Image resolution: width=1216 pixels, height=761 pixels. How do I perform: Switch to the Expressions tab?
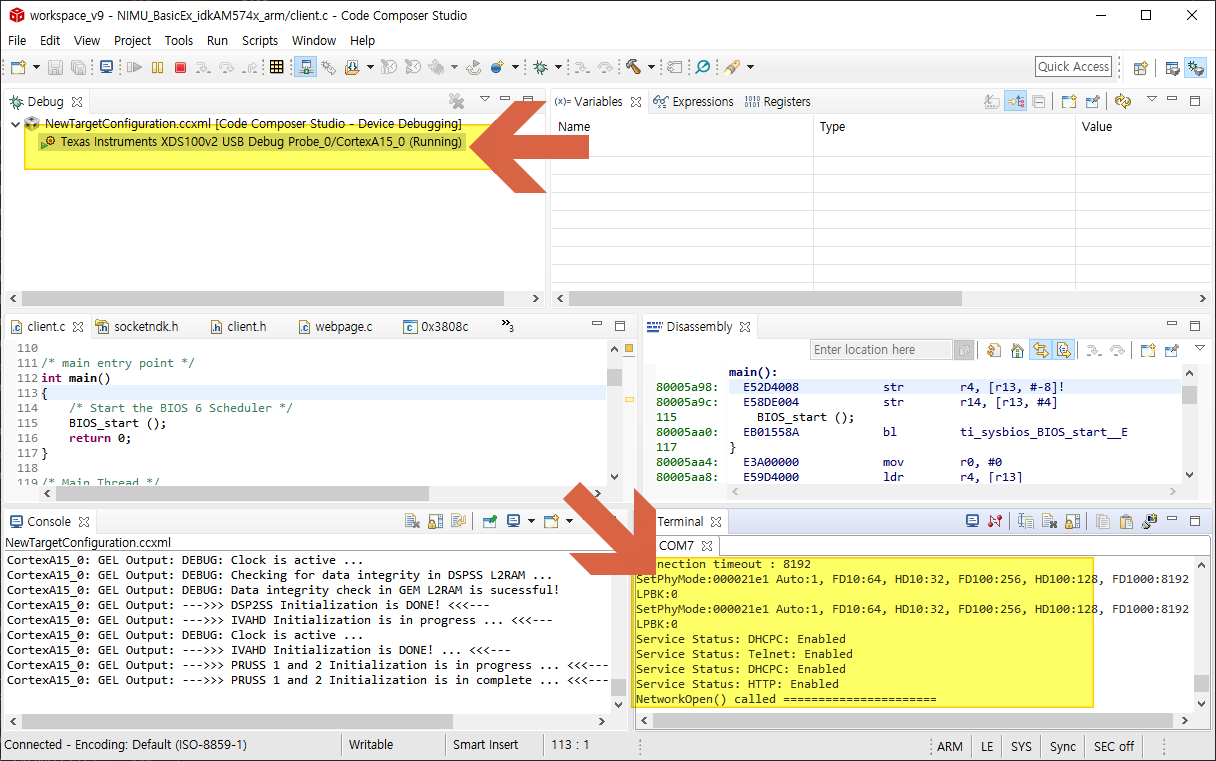point(694,102)
